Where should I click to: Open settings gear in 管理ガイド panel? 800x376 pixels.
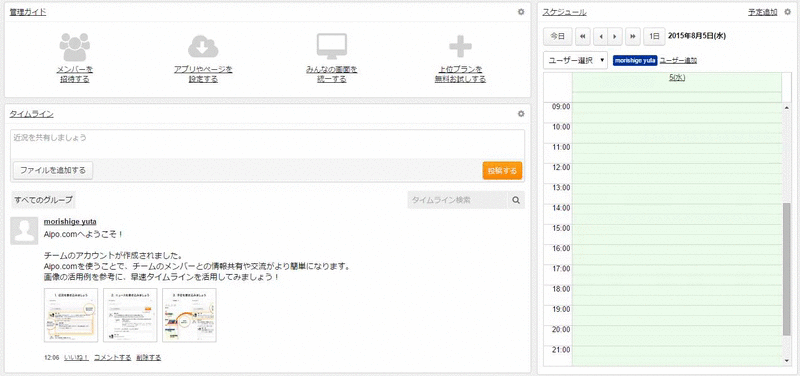520,12
